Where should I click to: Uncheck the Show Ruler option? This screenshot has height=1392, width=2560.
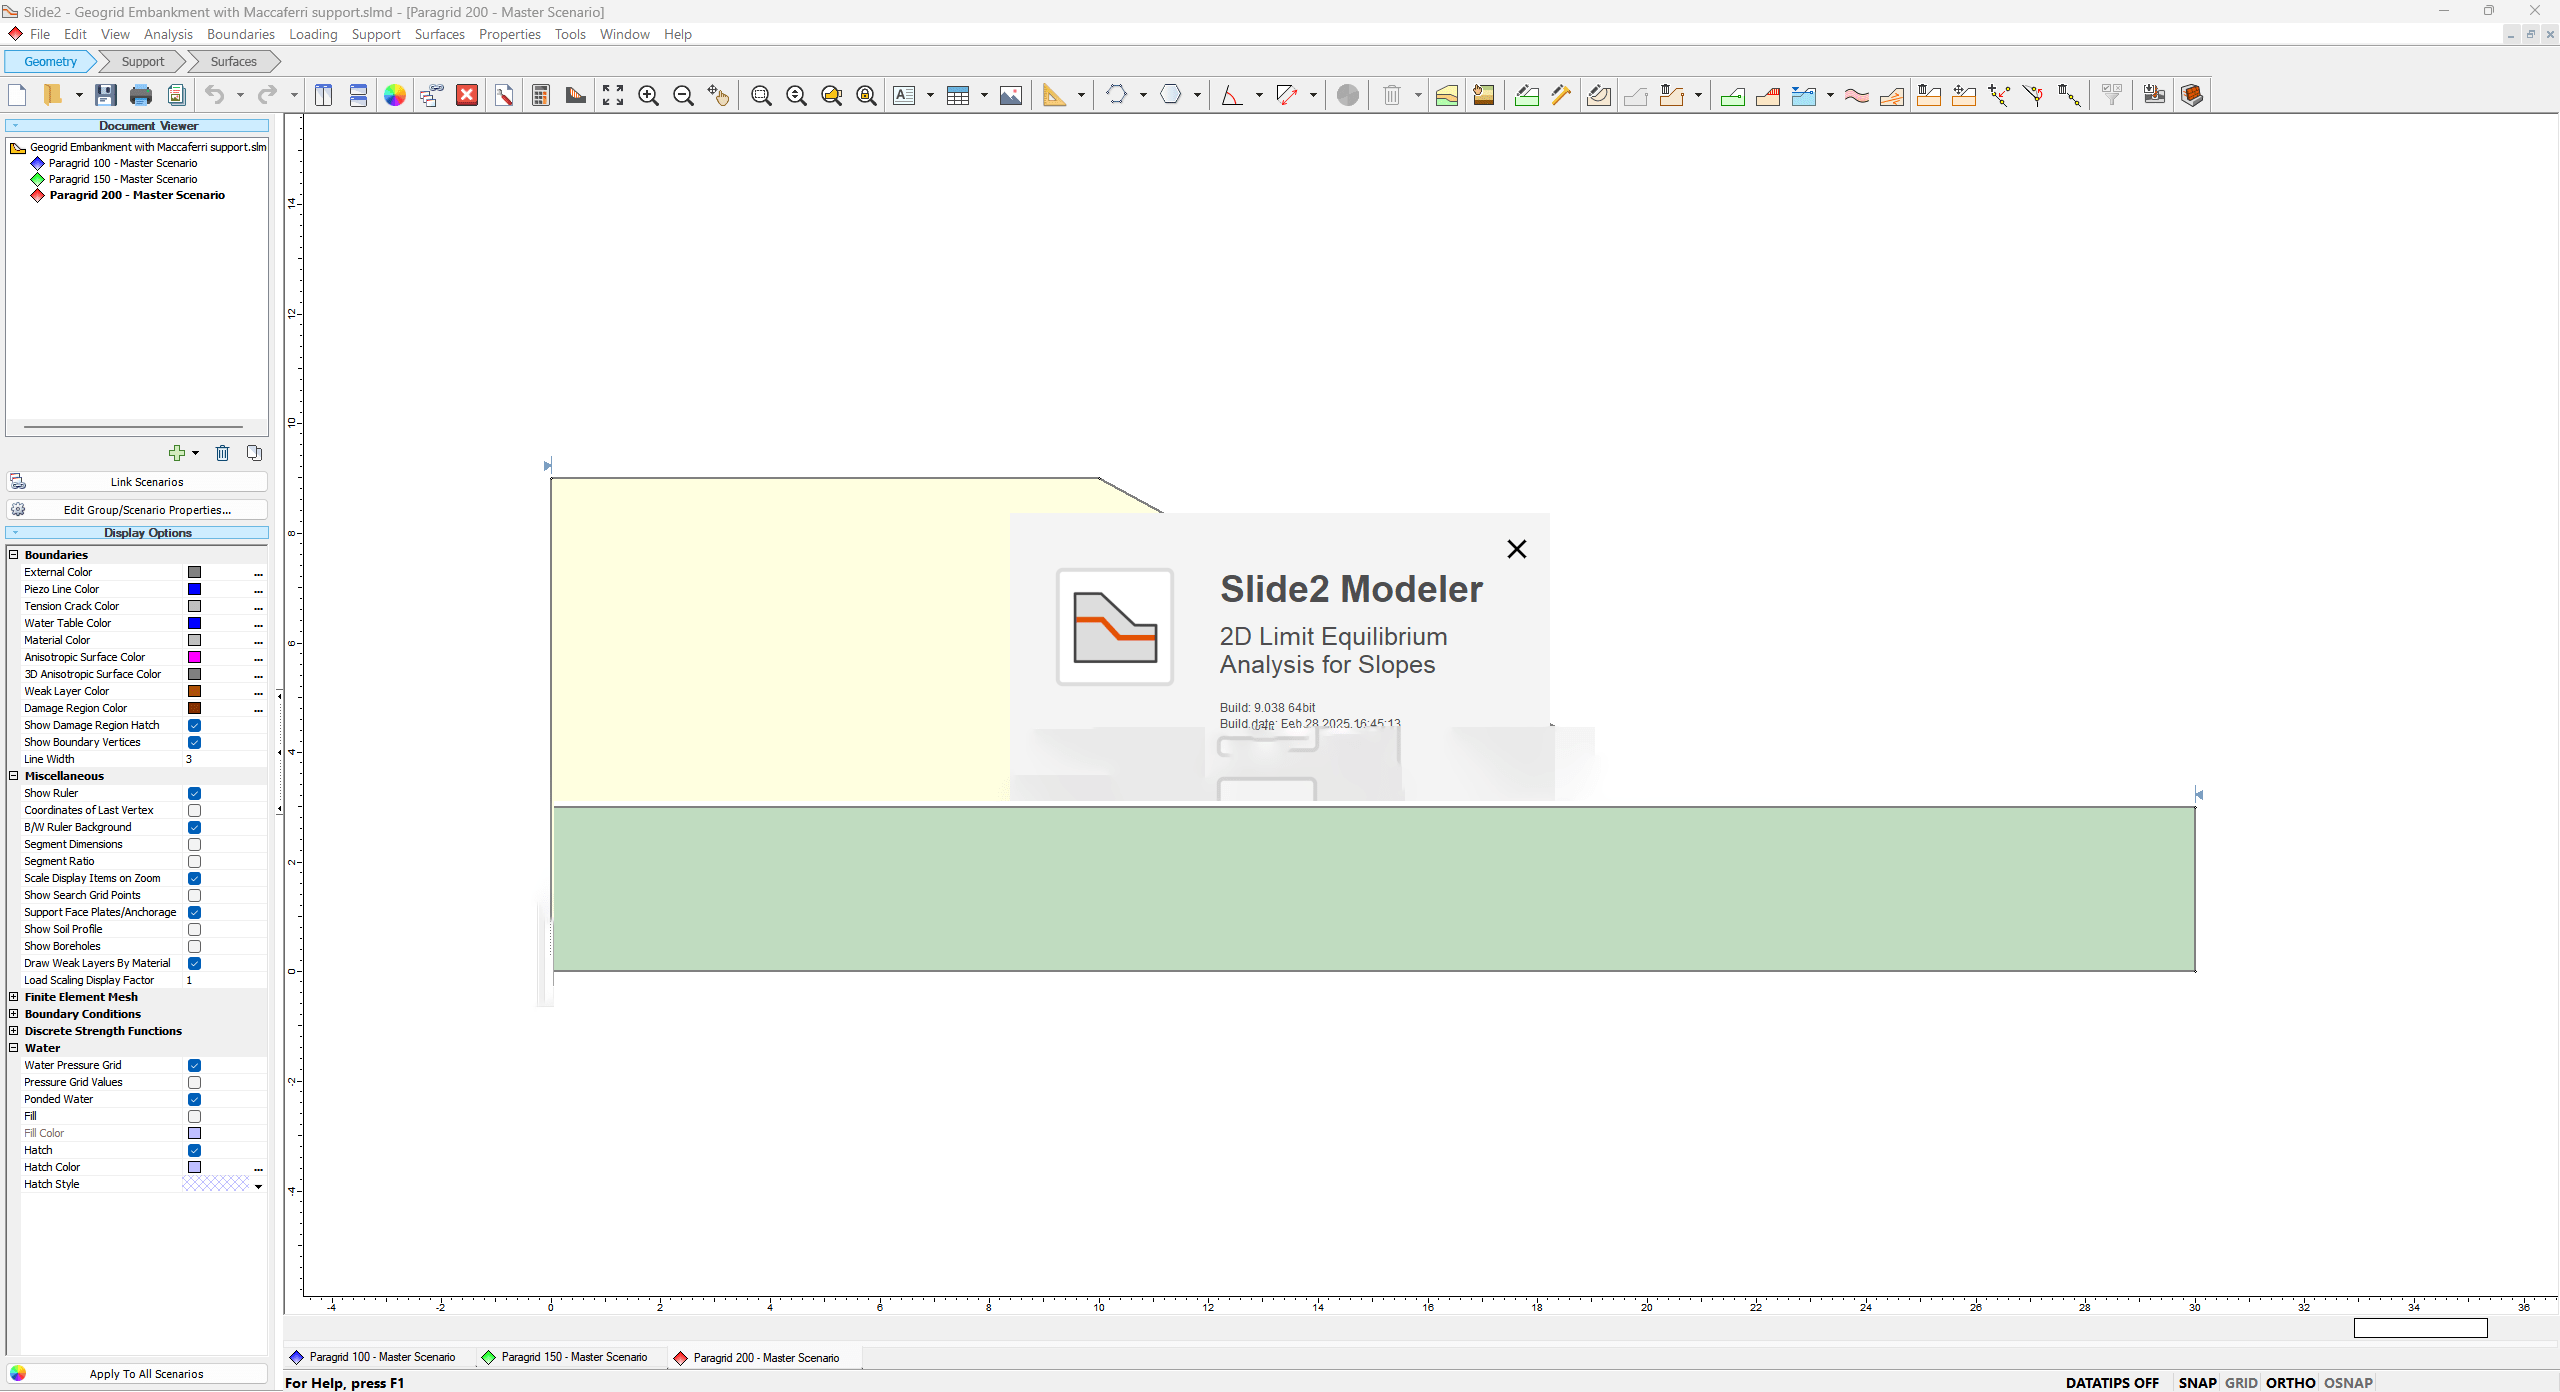coord(194,793)
